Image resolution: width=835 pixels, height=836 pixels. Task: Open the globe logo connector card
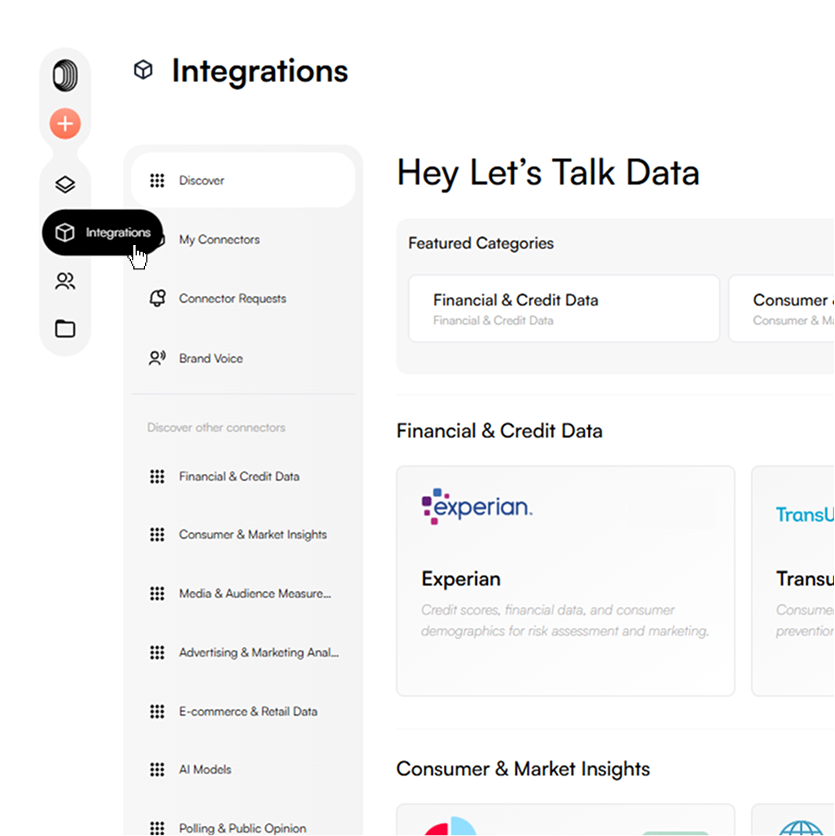pos(793,820)
